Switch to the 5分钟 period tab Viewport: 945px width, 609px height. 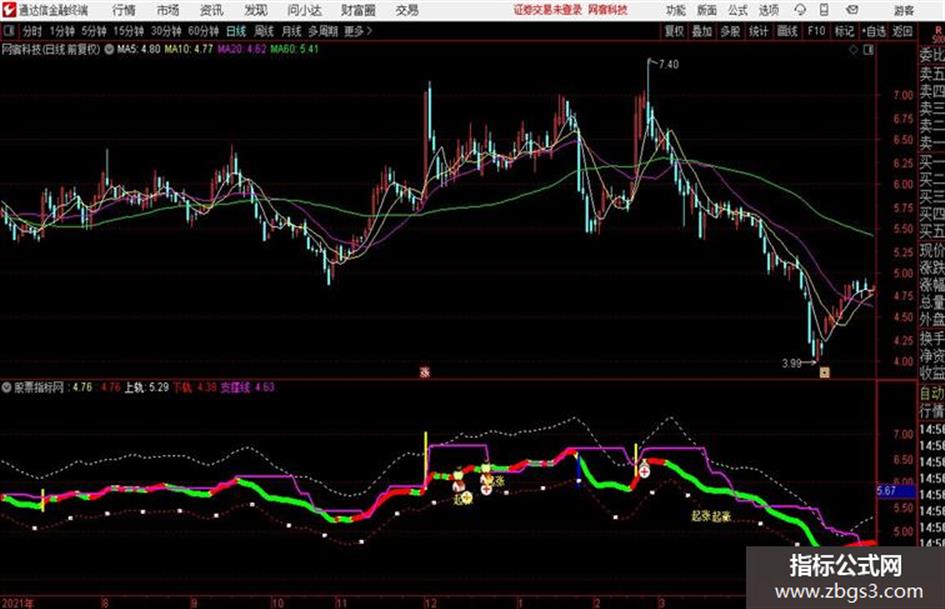94,31
